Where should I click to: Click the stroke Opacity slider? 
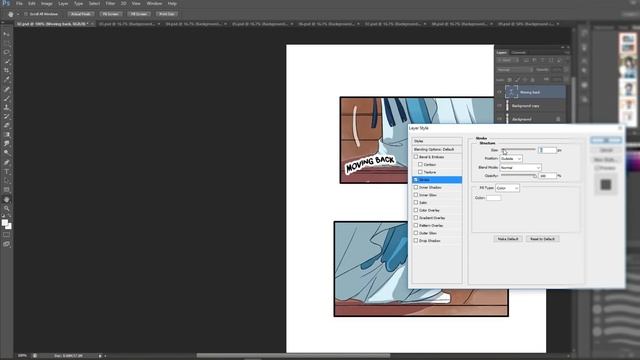tap(518, 176)
